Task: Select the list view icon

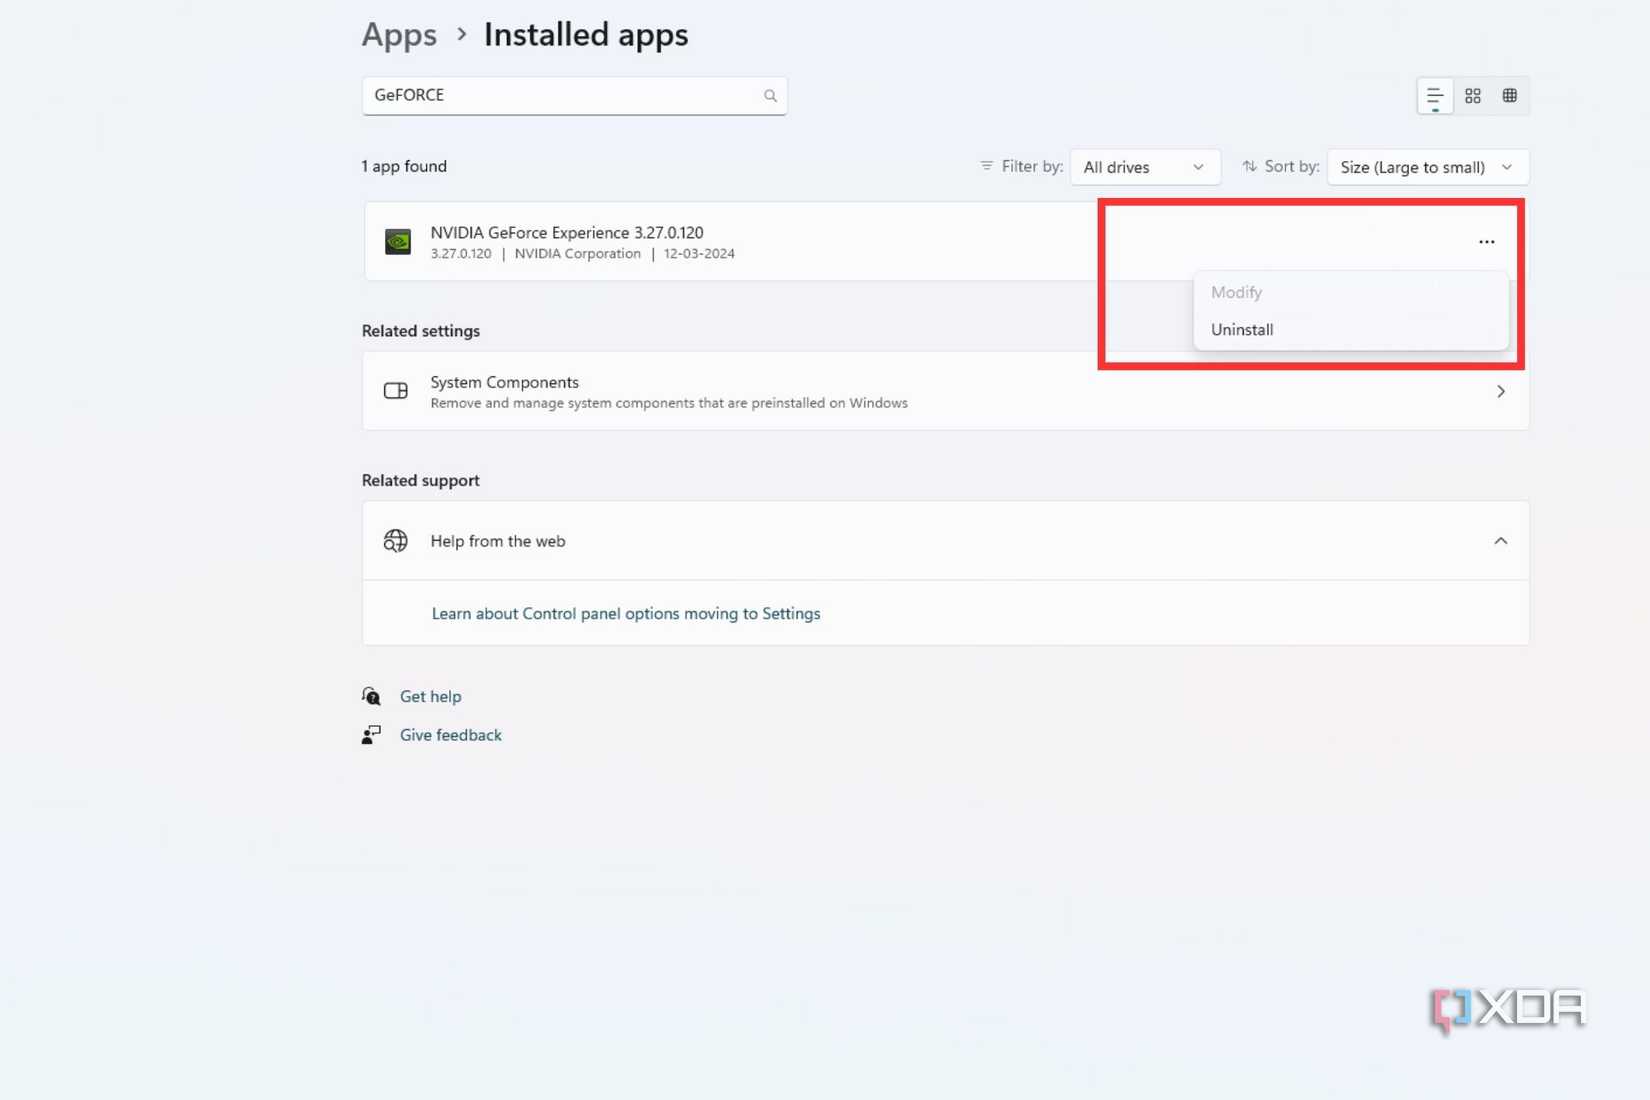Action: [1434, 95]
